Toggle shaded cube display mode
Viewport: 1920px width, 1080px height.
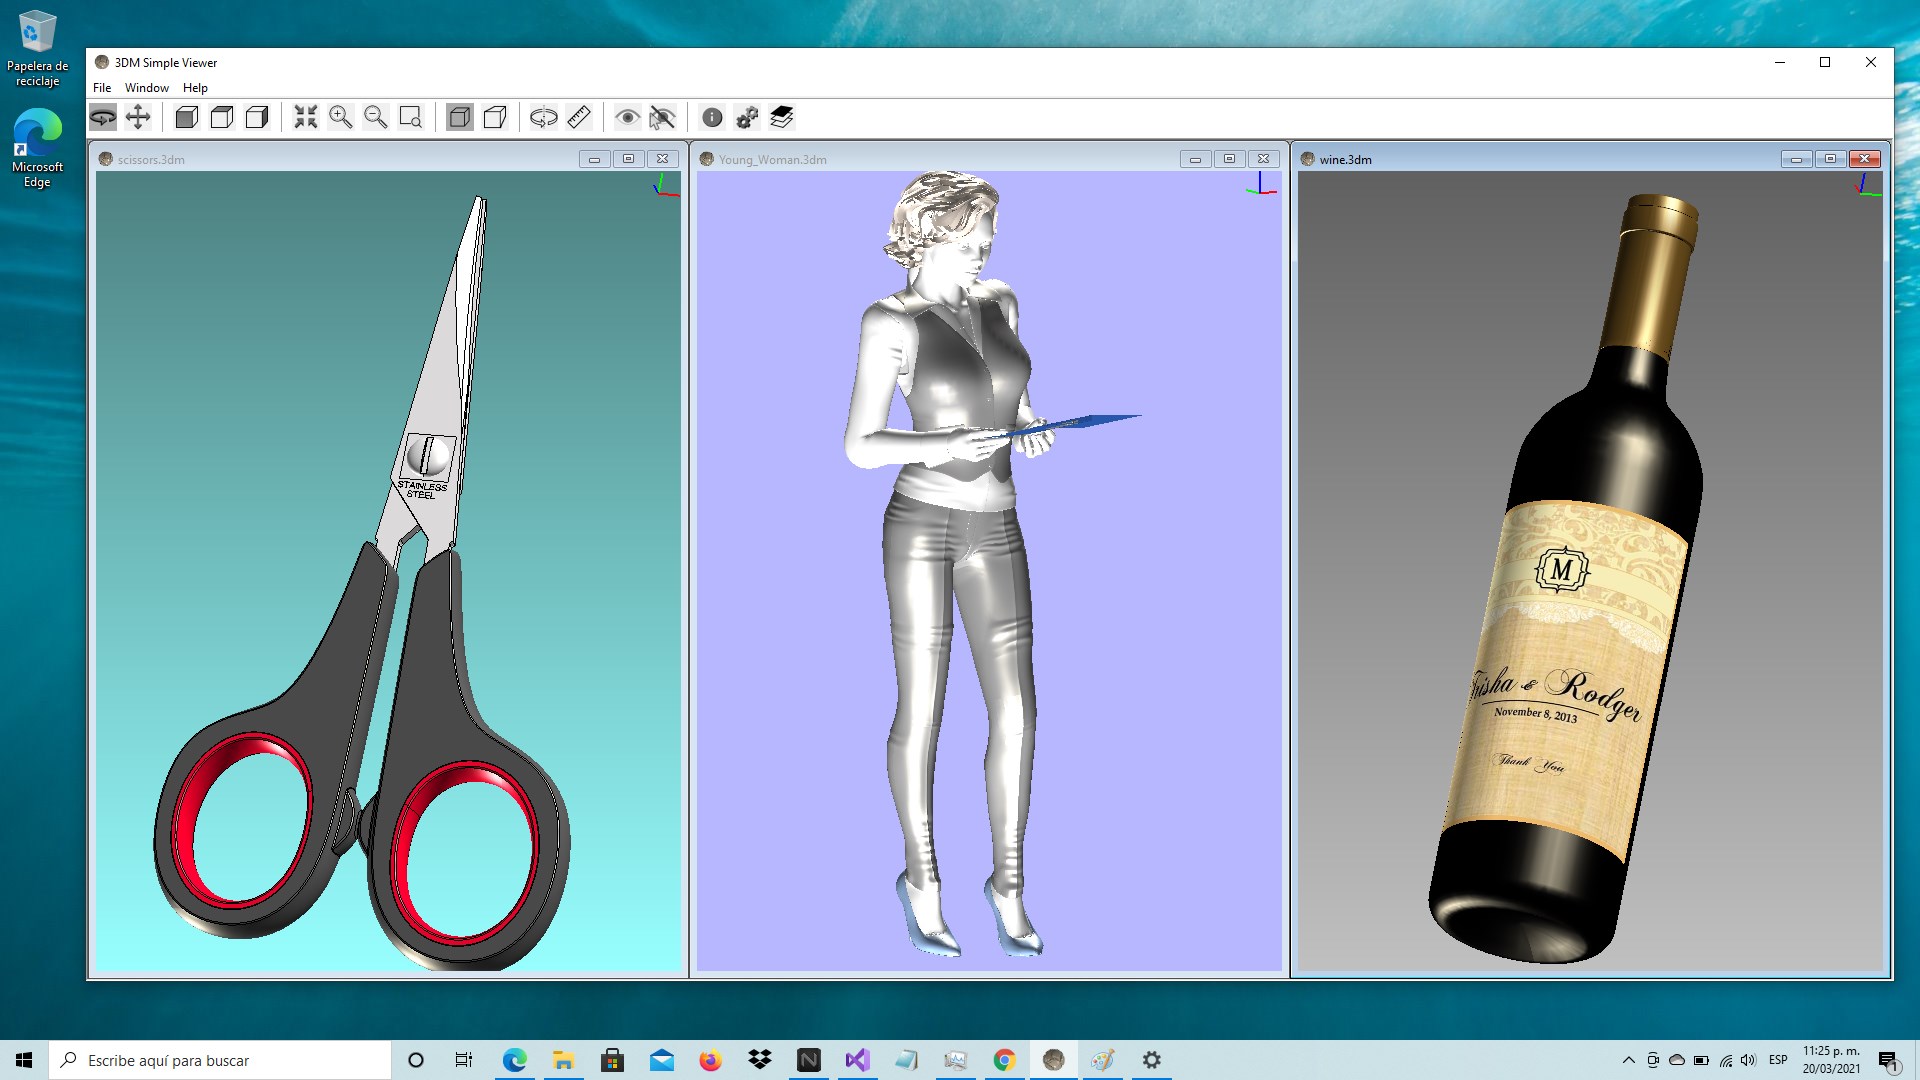coord(460,118)
